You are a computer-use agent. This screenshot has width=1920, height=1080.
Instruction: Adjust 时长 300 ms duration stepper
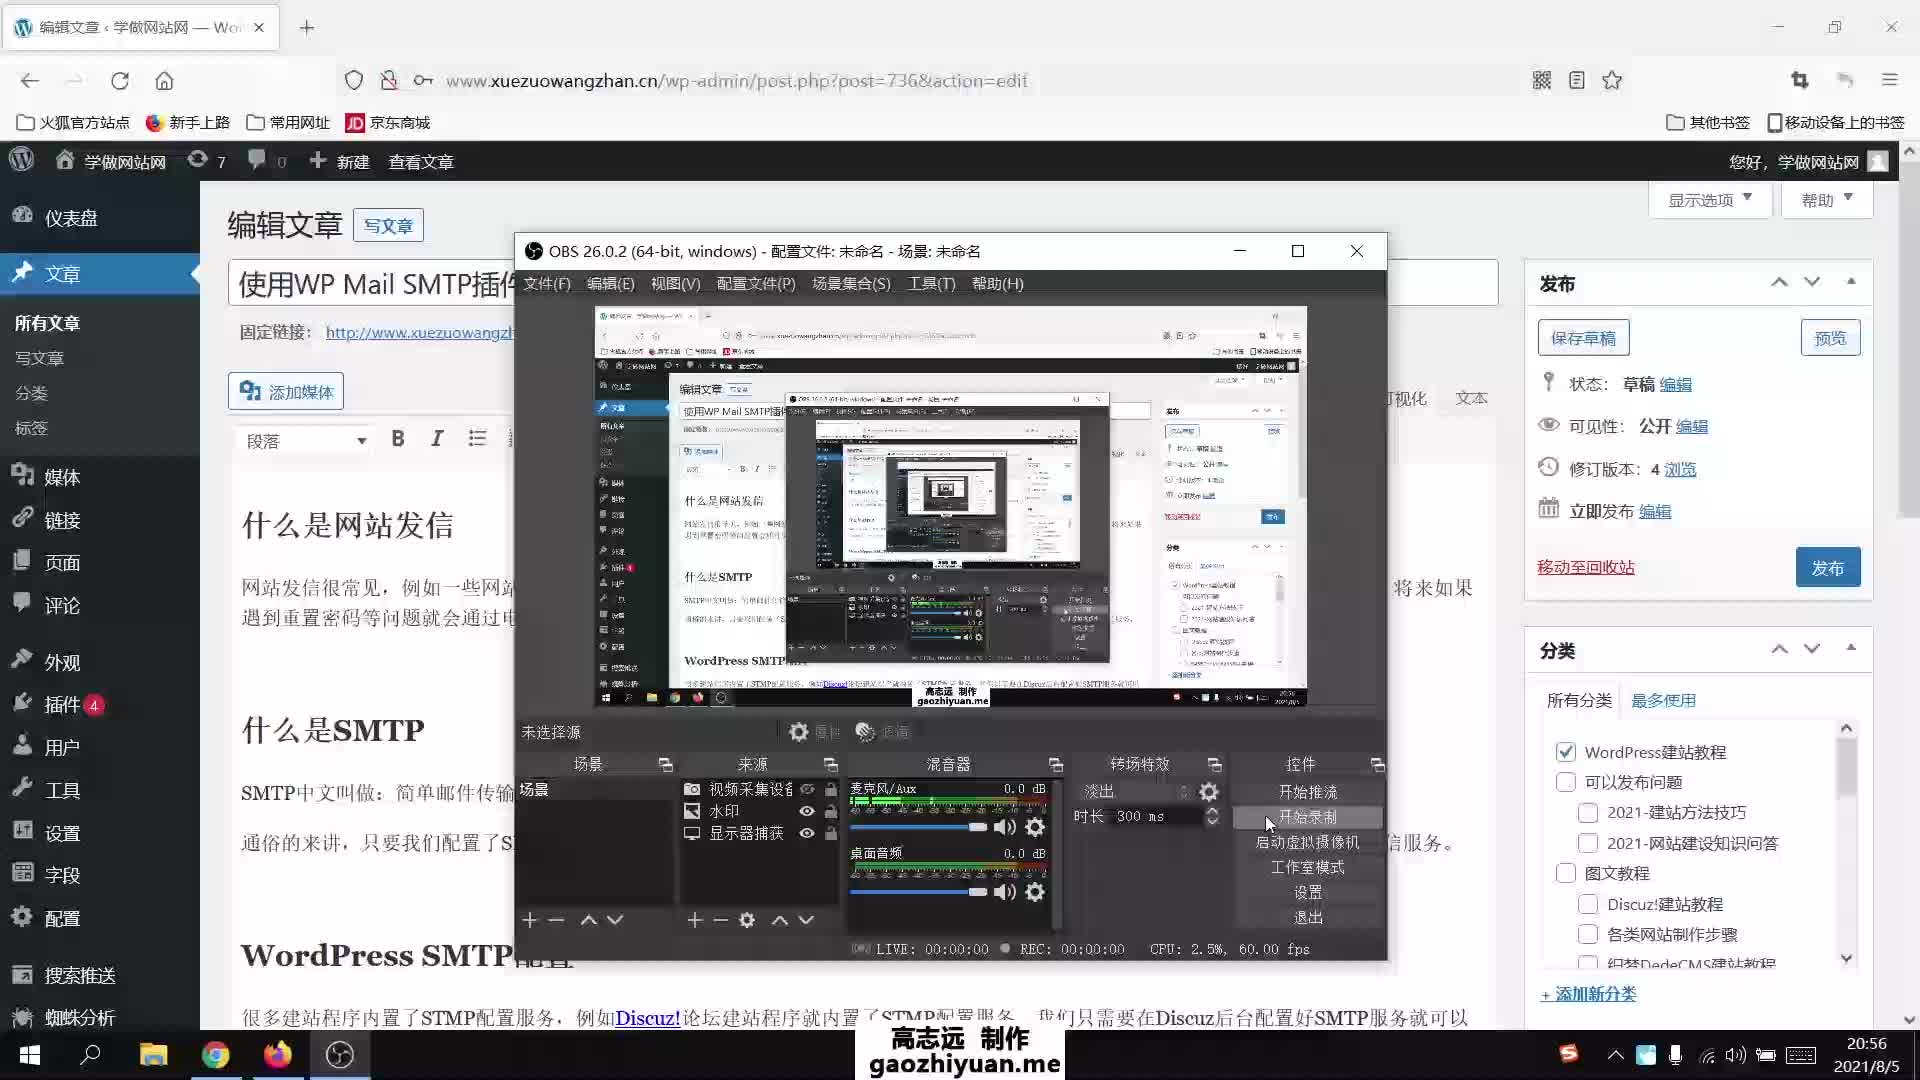coord(1212,817)
